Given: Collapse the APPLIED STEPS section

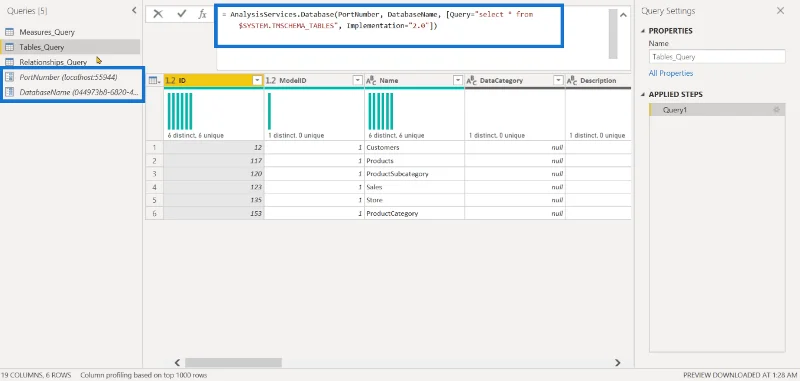Looking at the screenshot, I should 643,95.
